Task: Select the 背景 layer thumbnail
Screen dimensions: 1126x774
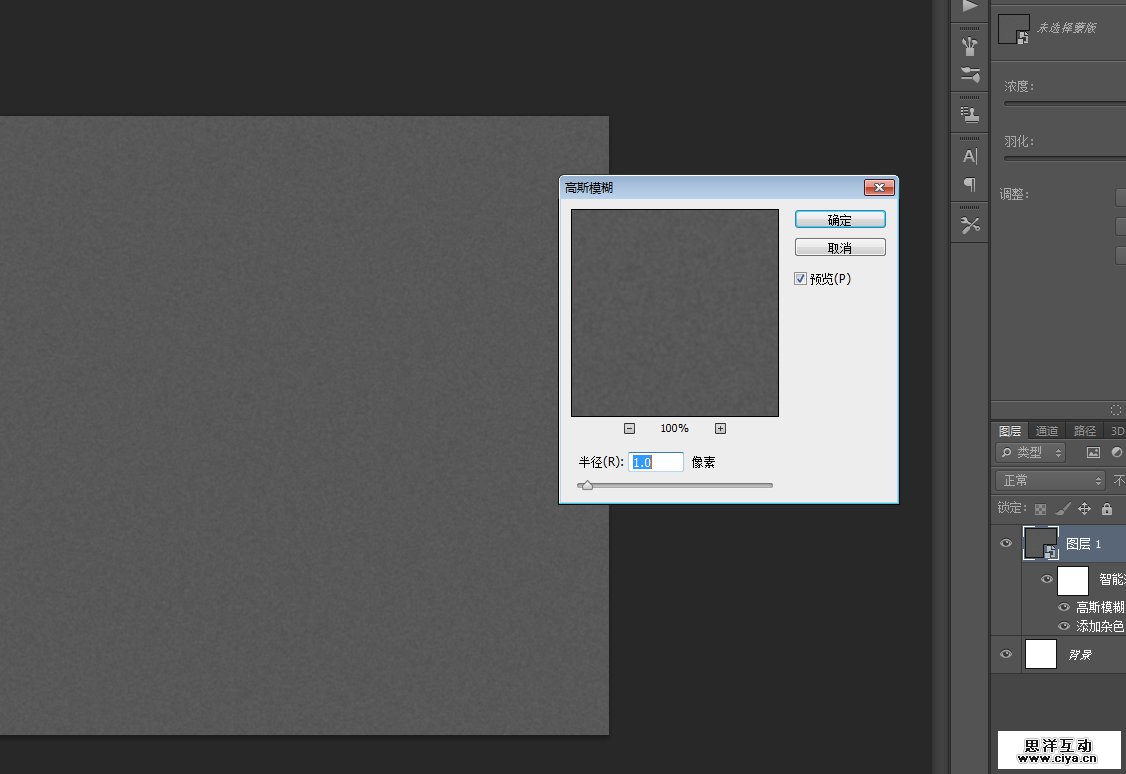Action: [1041, 654]
